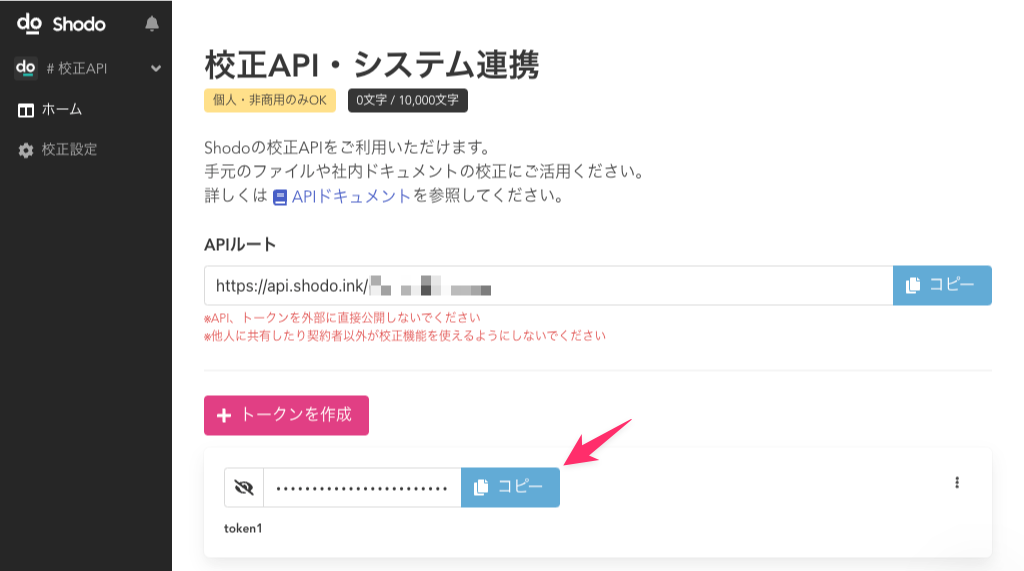Click the Shodo logo in sidebar
Viewport: 1024px width, 571px height.
click(x=61, y=24)
